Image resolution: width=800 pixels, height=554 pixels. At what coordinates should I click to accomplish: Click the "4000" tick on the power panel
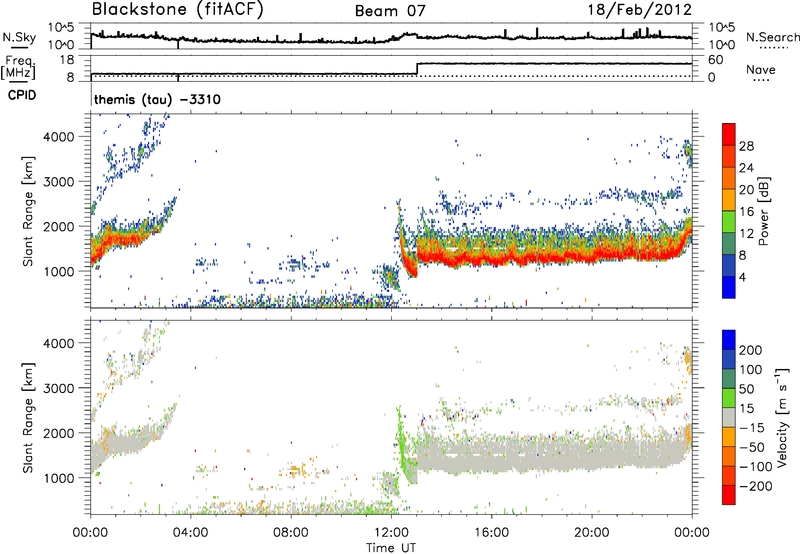[59, 137]
